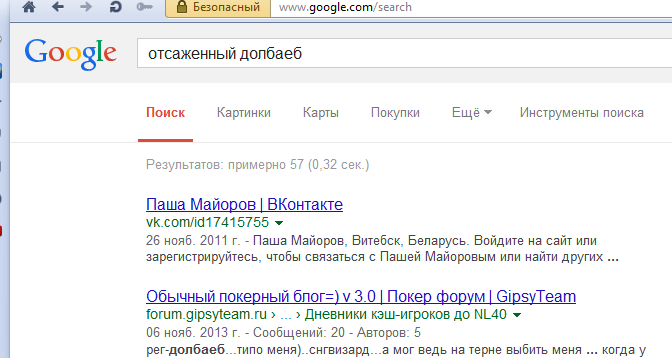Image resolution: width=672 pixels, height=364 pixels.
Task: Reload the page using the refresh icon
Action: [x=115, y=7]
